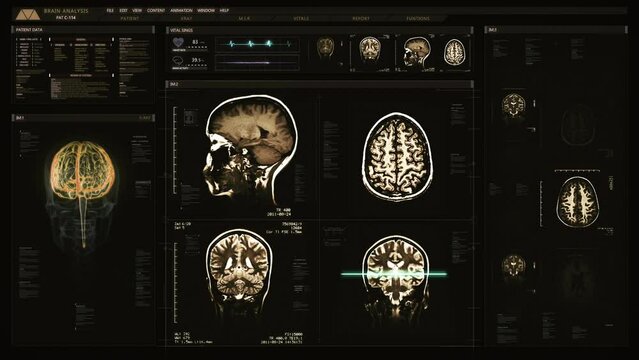Switch to the REPORT tab
This screenshot has width=639, height=360.
[x=361, y=18]
